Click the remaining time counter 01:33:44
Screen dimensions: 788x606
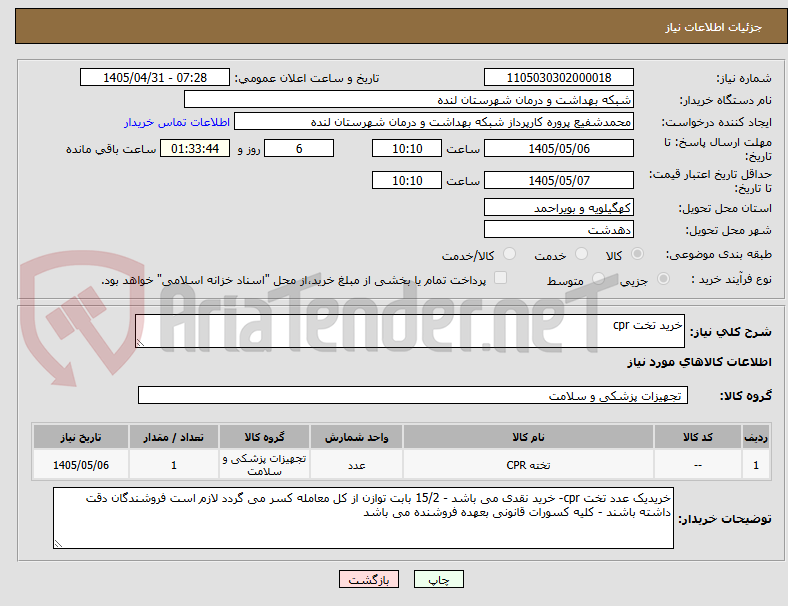195,148
